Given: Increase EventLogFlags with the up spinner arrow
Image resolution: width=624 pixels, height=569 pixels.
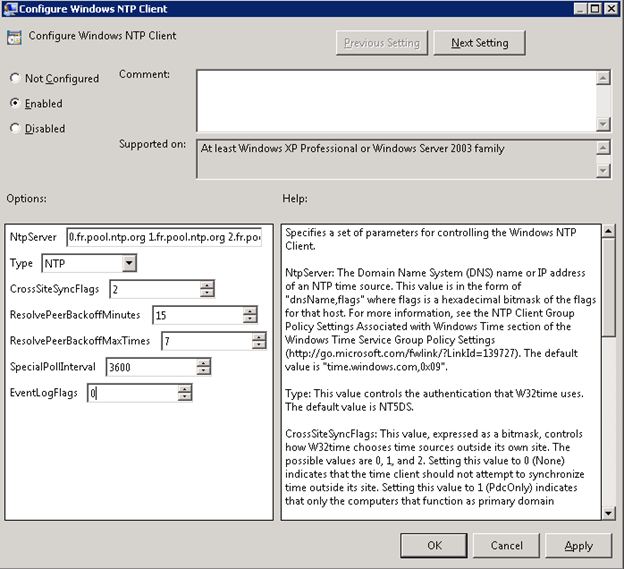Looking at the screenshot, I should pyautogui.click(x=185, y=389).
